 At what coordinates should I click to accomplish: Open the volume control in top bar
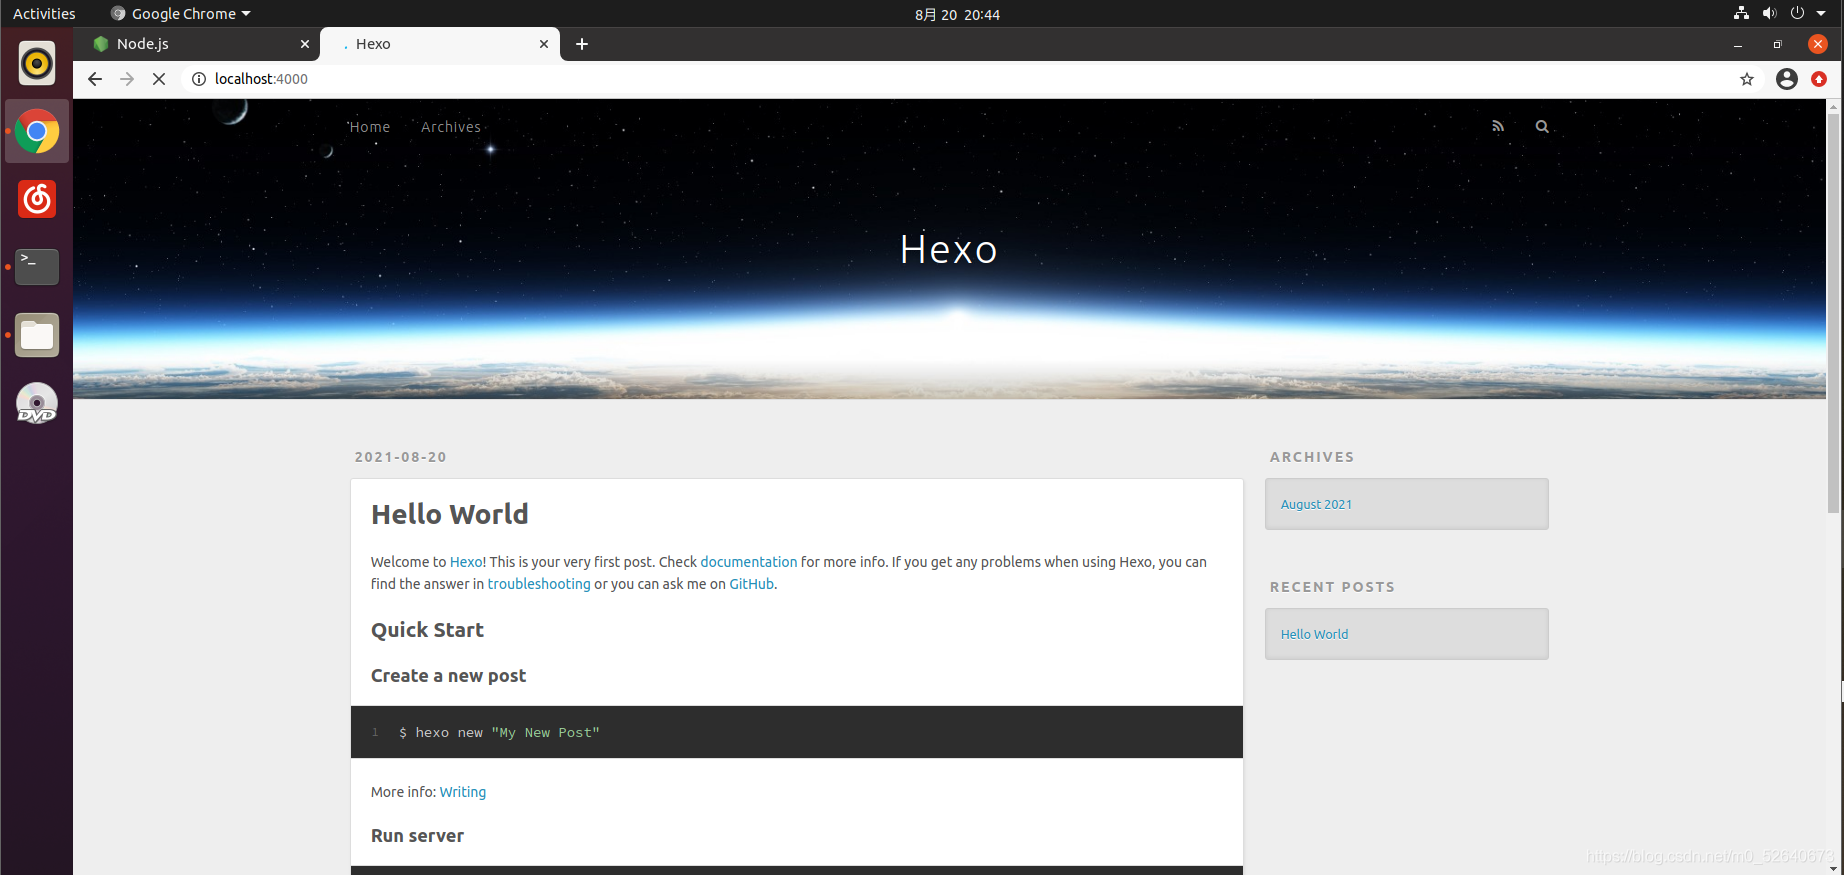point(1769,13)
